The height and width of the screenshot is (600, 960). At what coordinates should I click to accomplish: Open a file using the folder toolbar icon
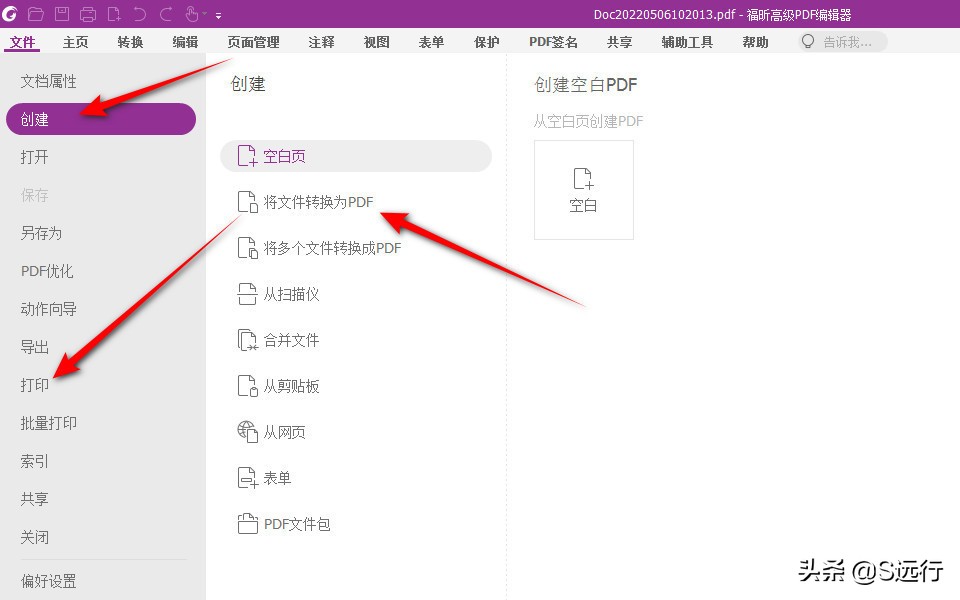pos(36,13)
